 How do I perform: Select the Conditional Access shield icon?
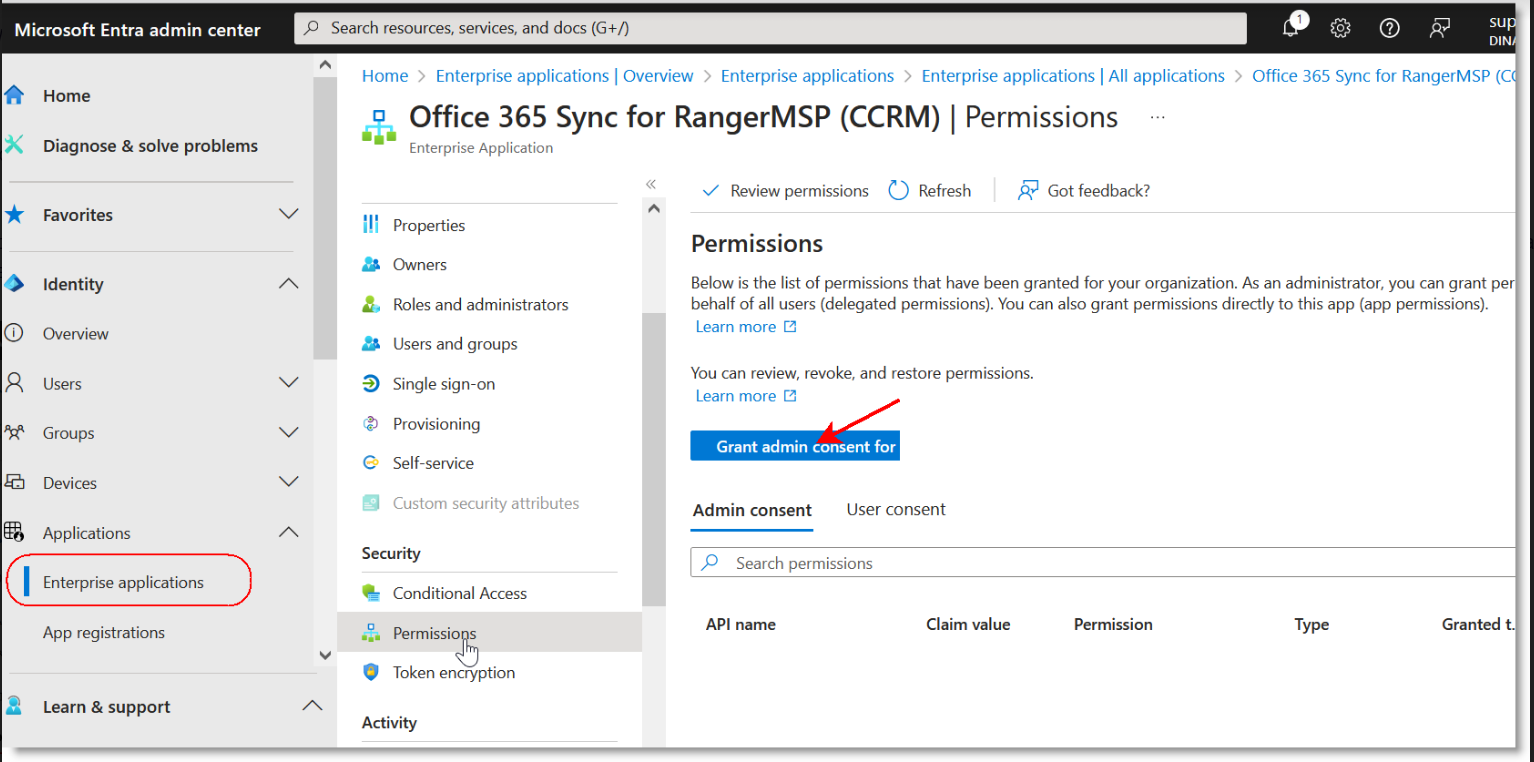[371, 593]
